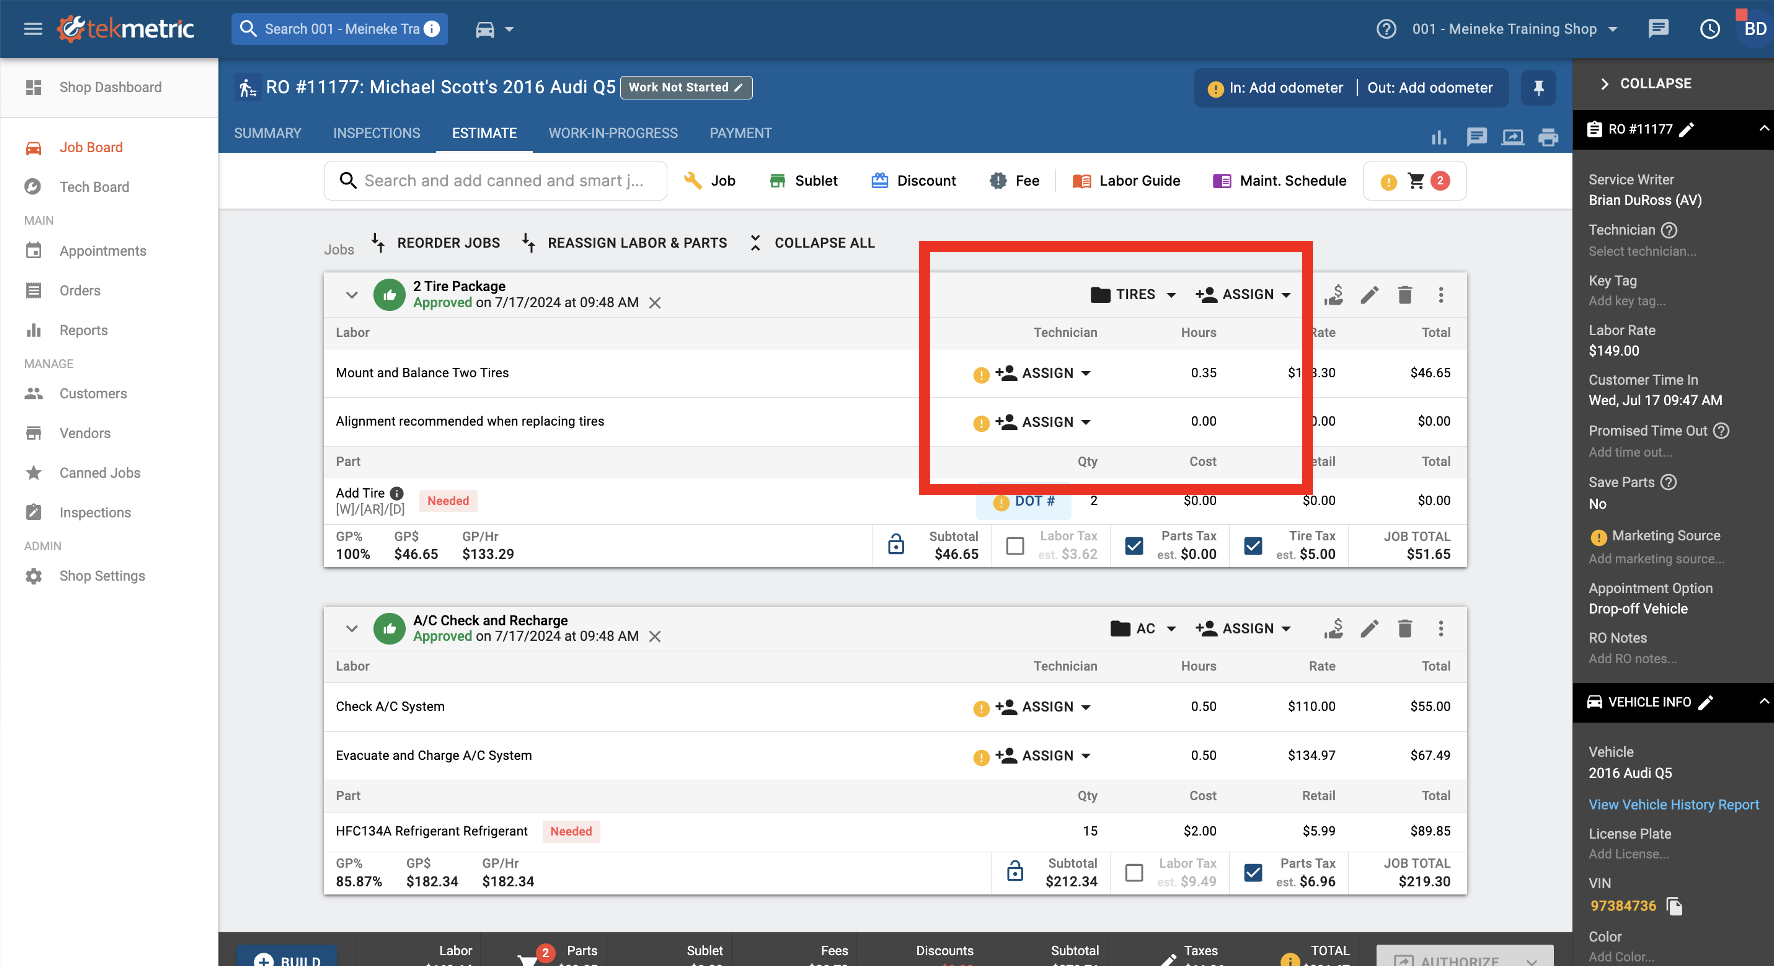Image resolution: width=1774 pixels, height=966 pixels.
Task: Open View Vehicle History Report link
Action: 1674,805
